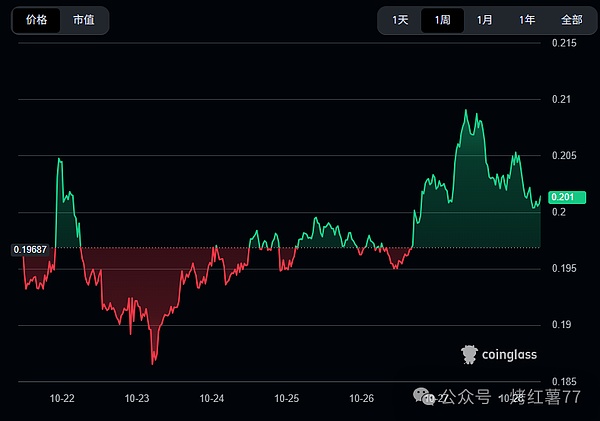Click the 0.185 y-axis price label
Viewport: 600px width, 421px height.
565,381
